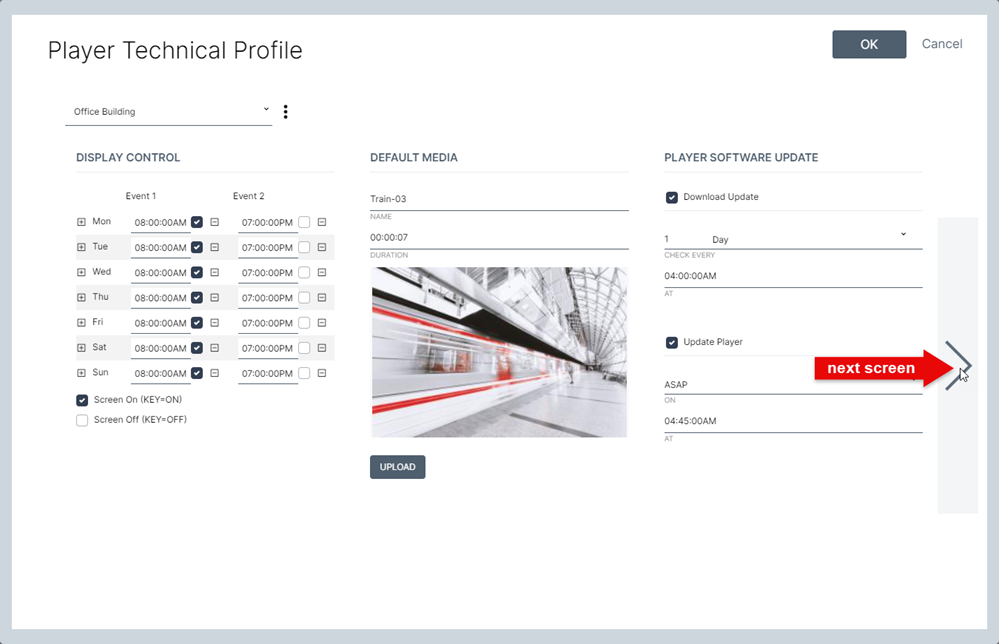This screenshot has width=999, height=644.
Task: Toggle the Wed Event 1 checkbox
Action: [197, 273]
